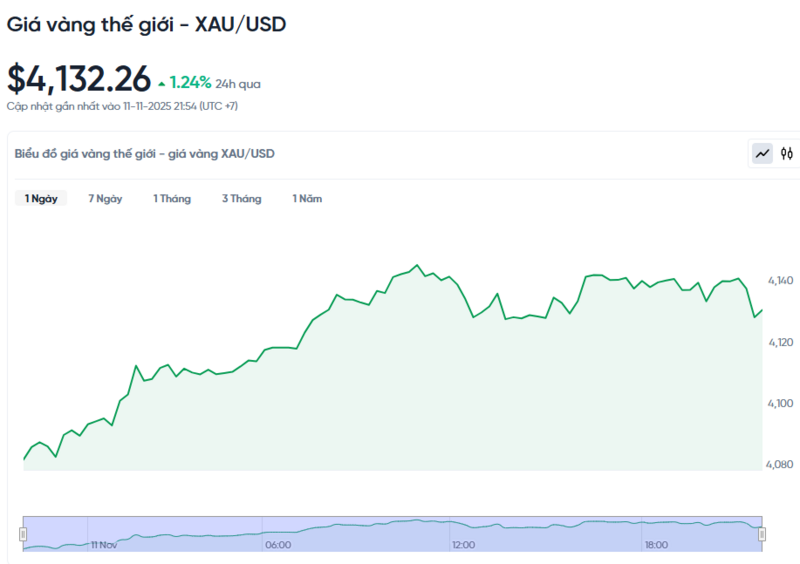Grab the right handle of range navigator
Screen dimensions: 800x564
(x=762, y=534)
